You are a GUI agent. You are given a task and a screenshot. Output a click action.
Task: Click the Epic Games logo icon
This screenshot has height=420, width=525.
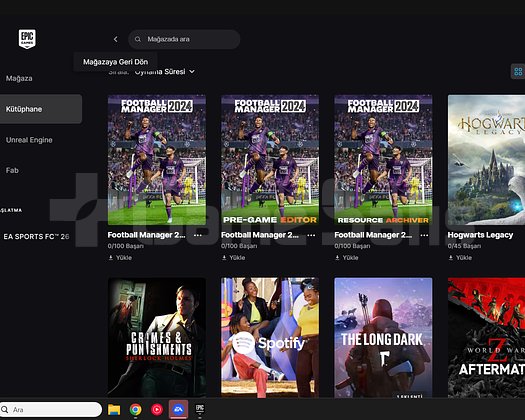(27, 39)
